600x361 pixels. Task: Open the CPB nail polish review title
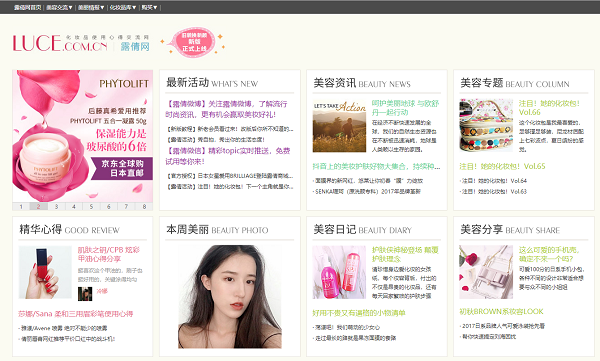pyautogui.click(x=109, y=254)
